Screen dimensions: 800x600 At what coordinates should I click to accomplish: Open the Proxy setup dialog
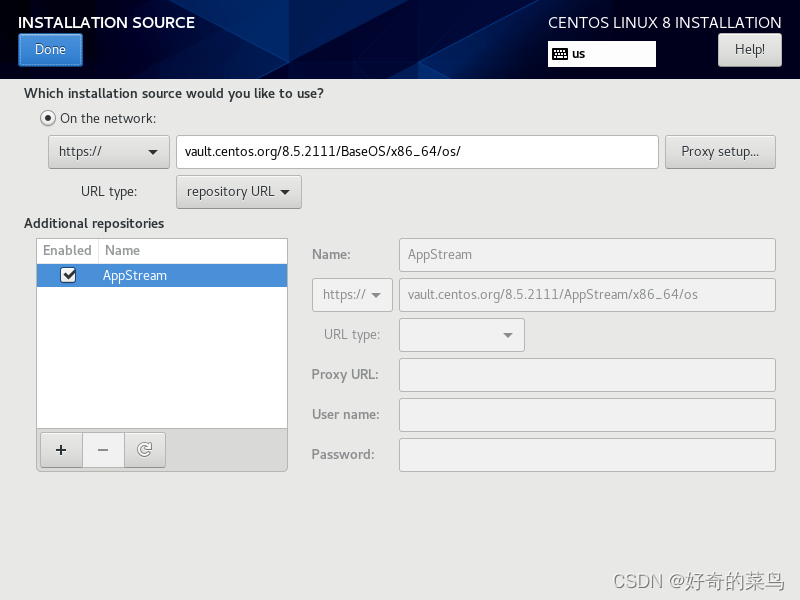point(720,152)
